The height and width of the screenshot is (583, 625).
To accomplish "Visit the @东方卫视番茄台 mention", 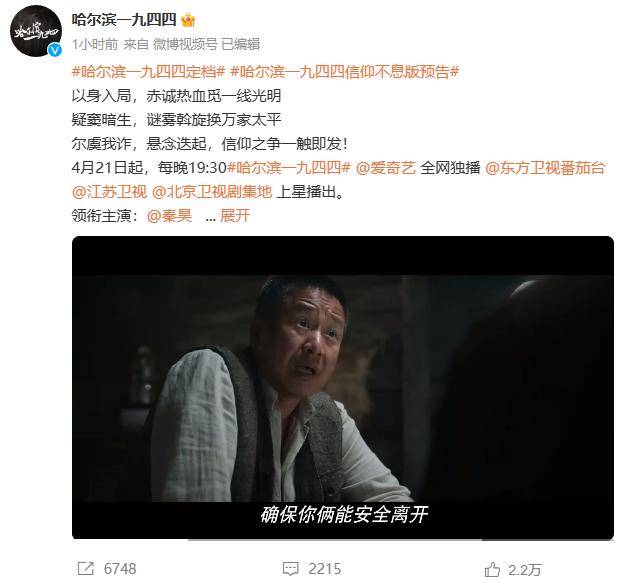I will pos(545,168).
